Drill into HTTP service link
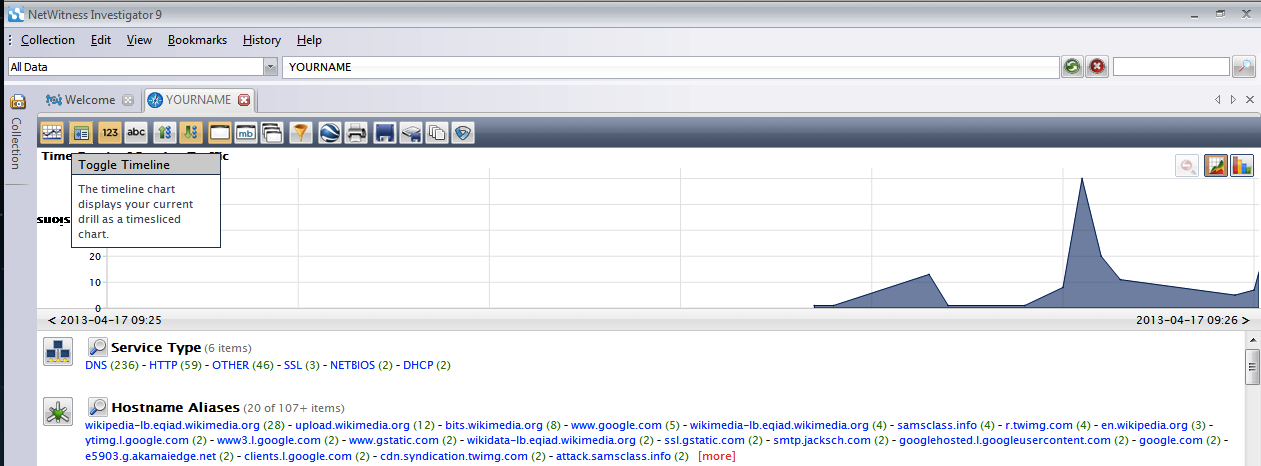 click(162, 366)
